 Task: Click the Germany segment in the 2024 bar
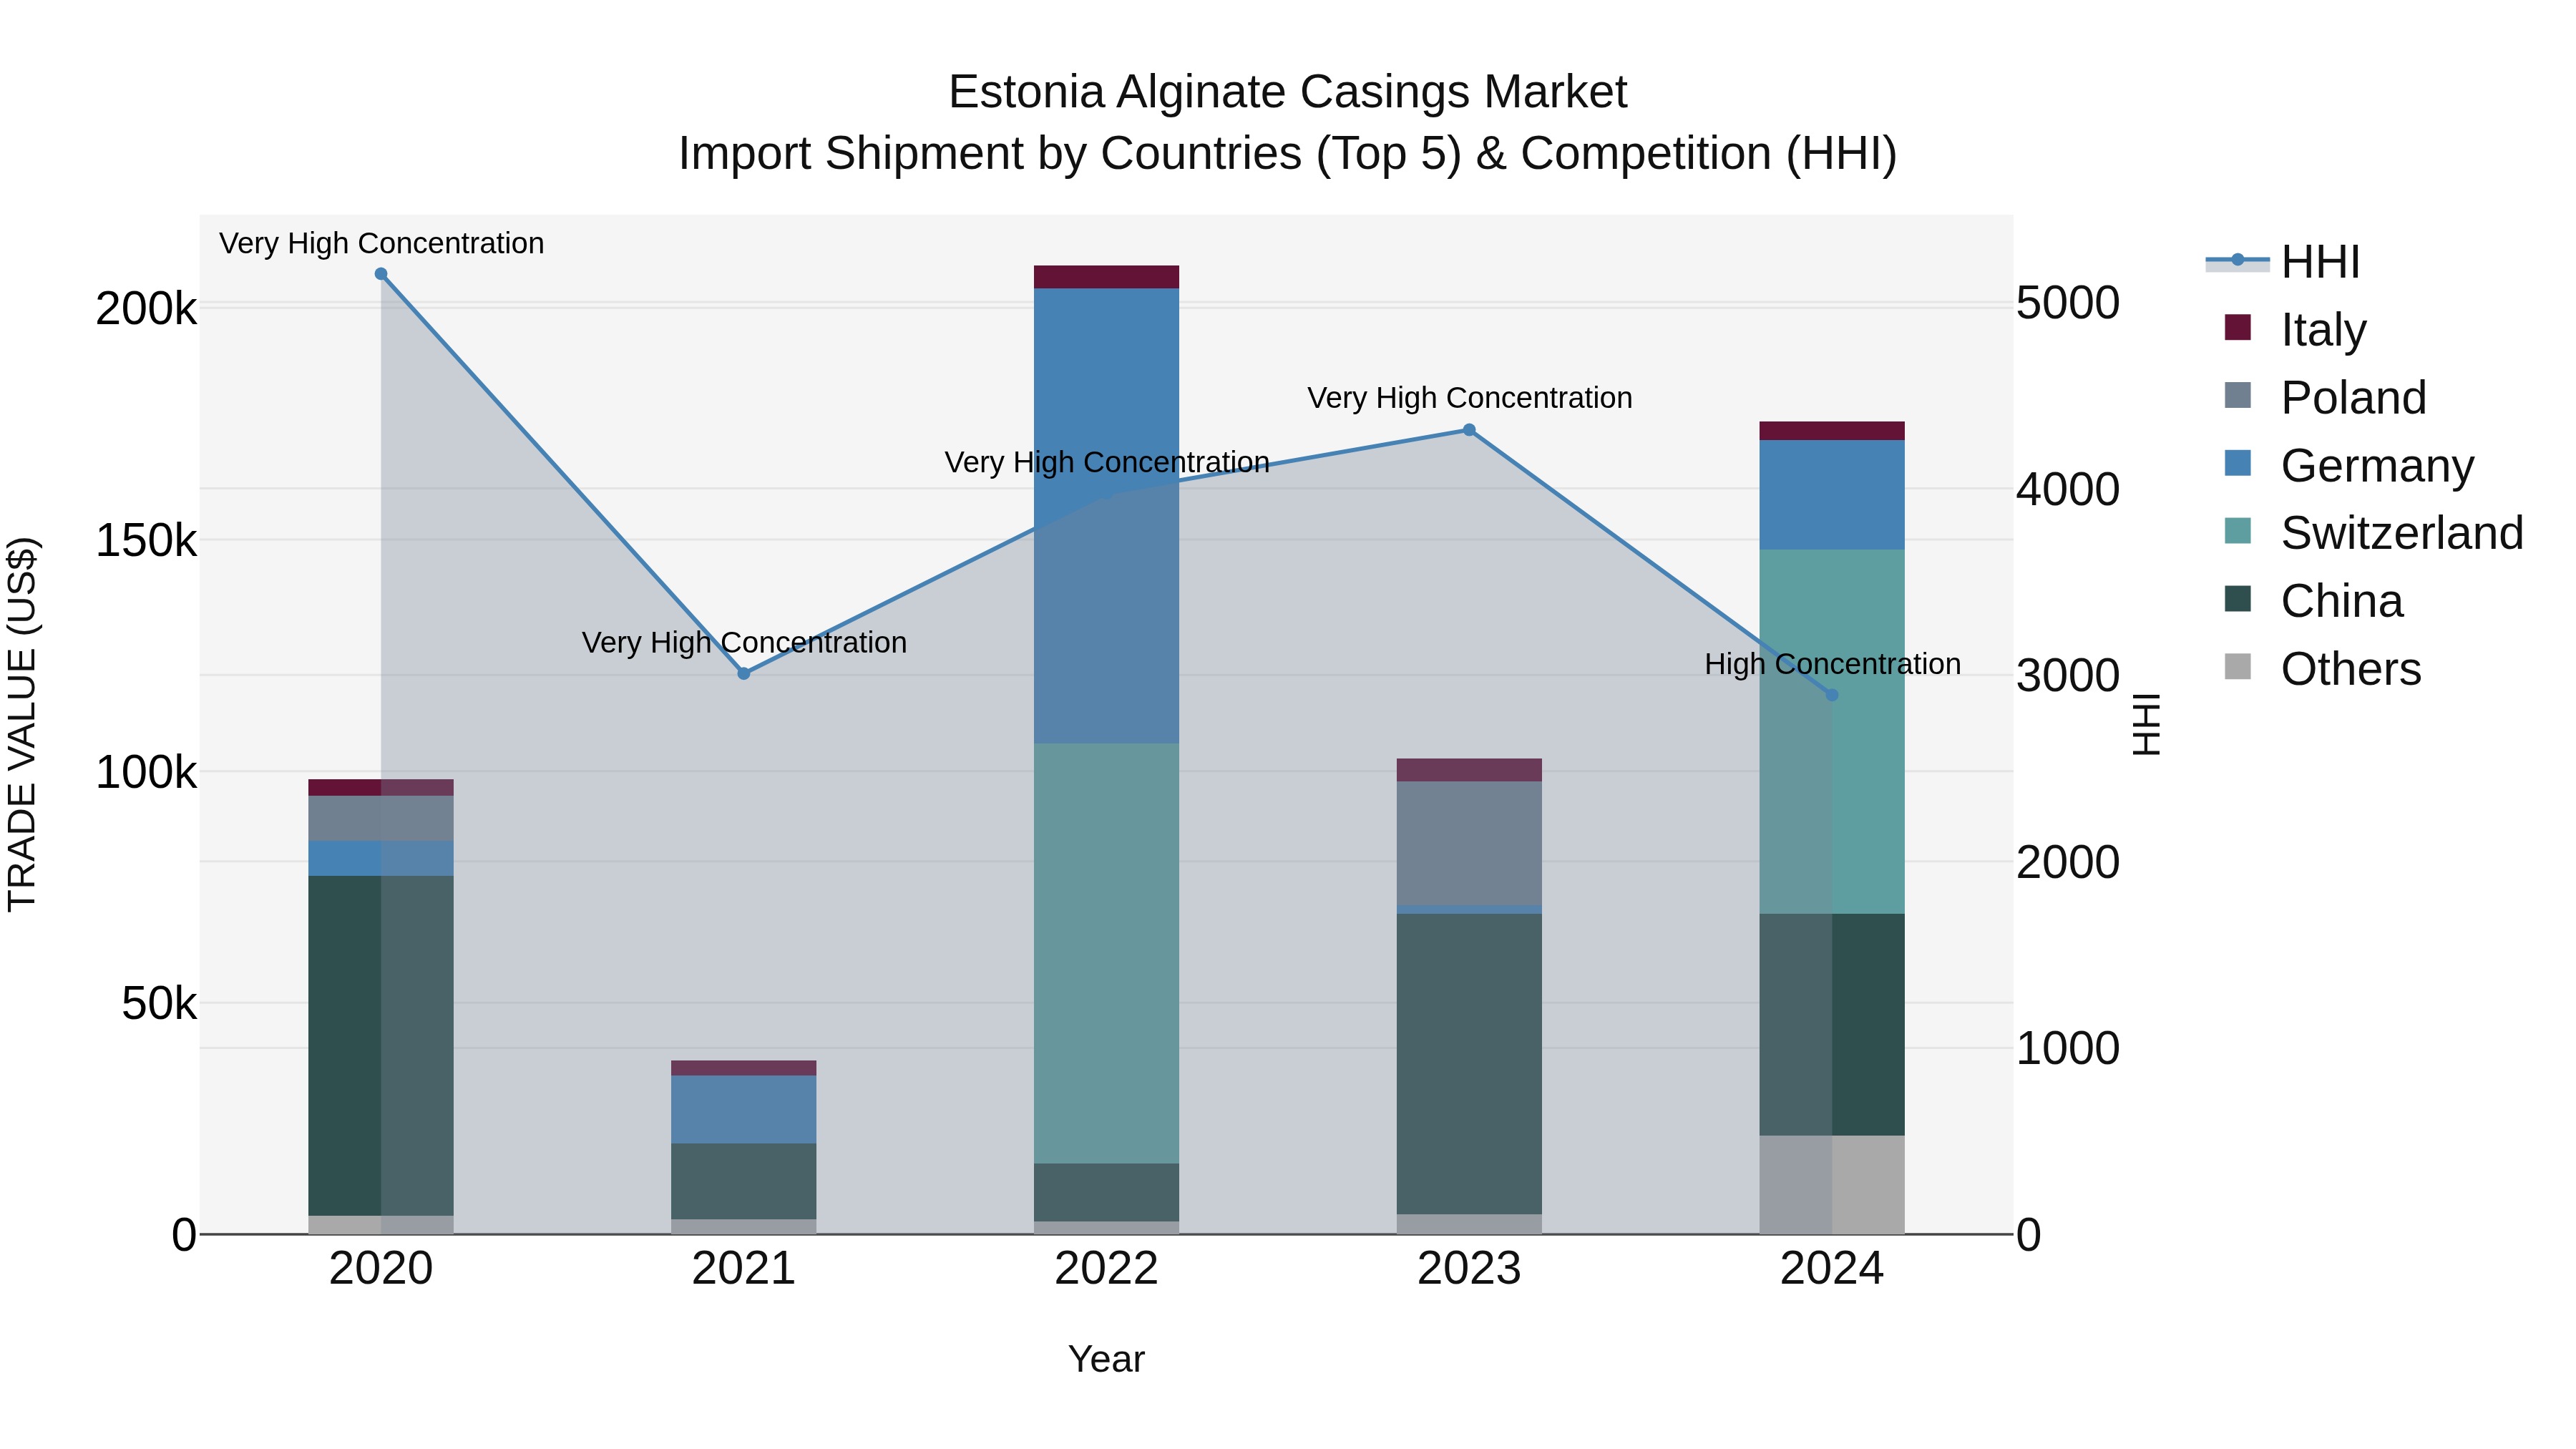[x=1832, y=495]
